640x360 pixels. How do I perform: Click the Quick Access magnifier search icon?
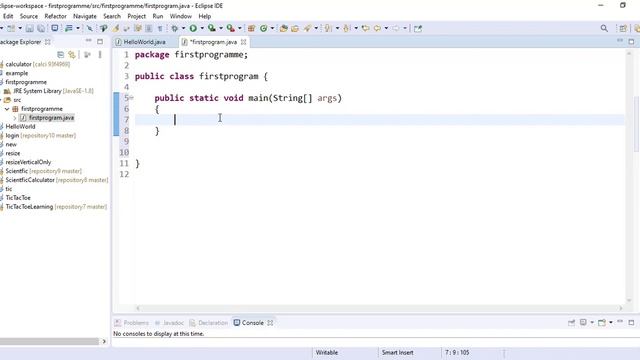click(x=604, y=28)
